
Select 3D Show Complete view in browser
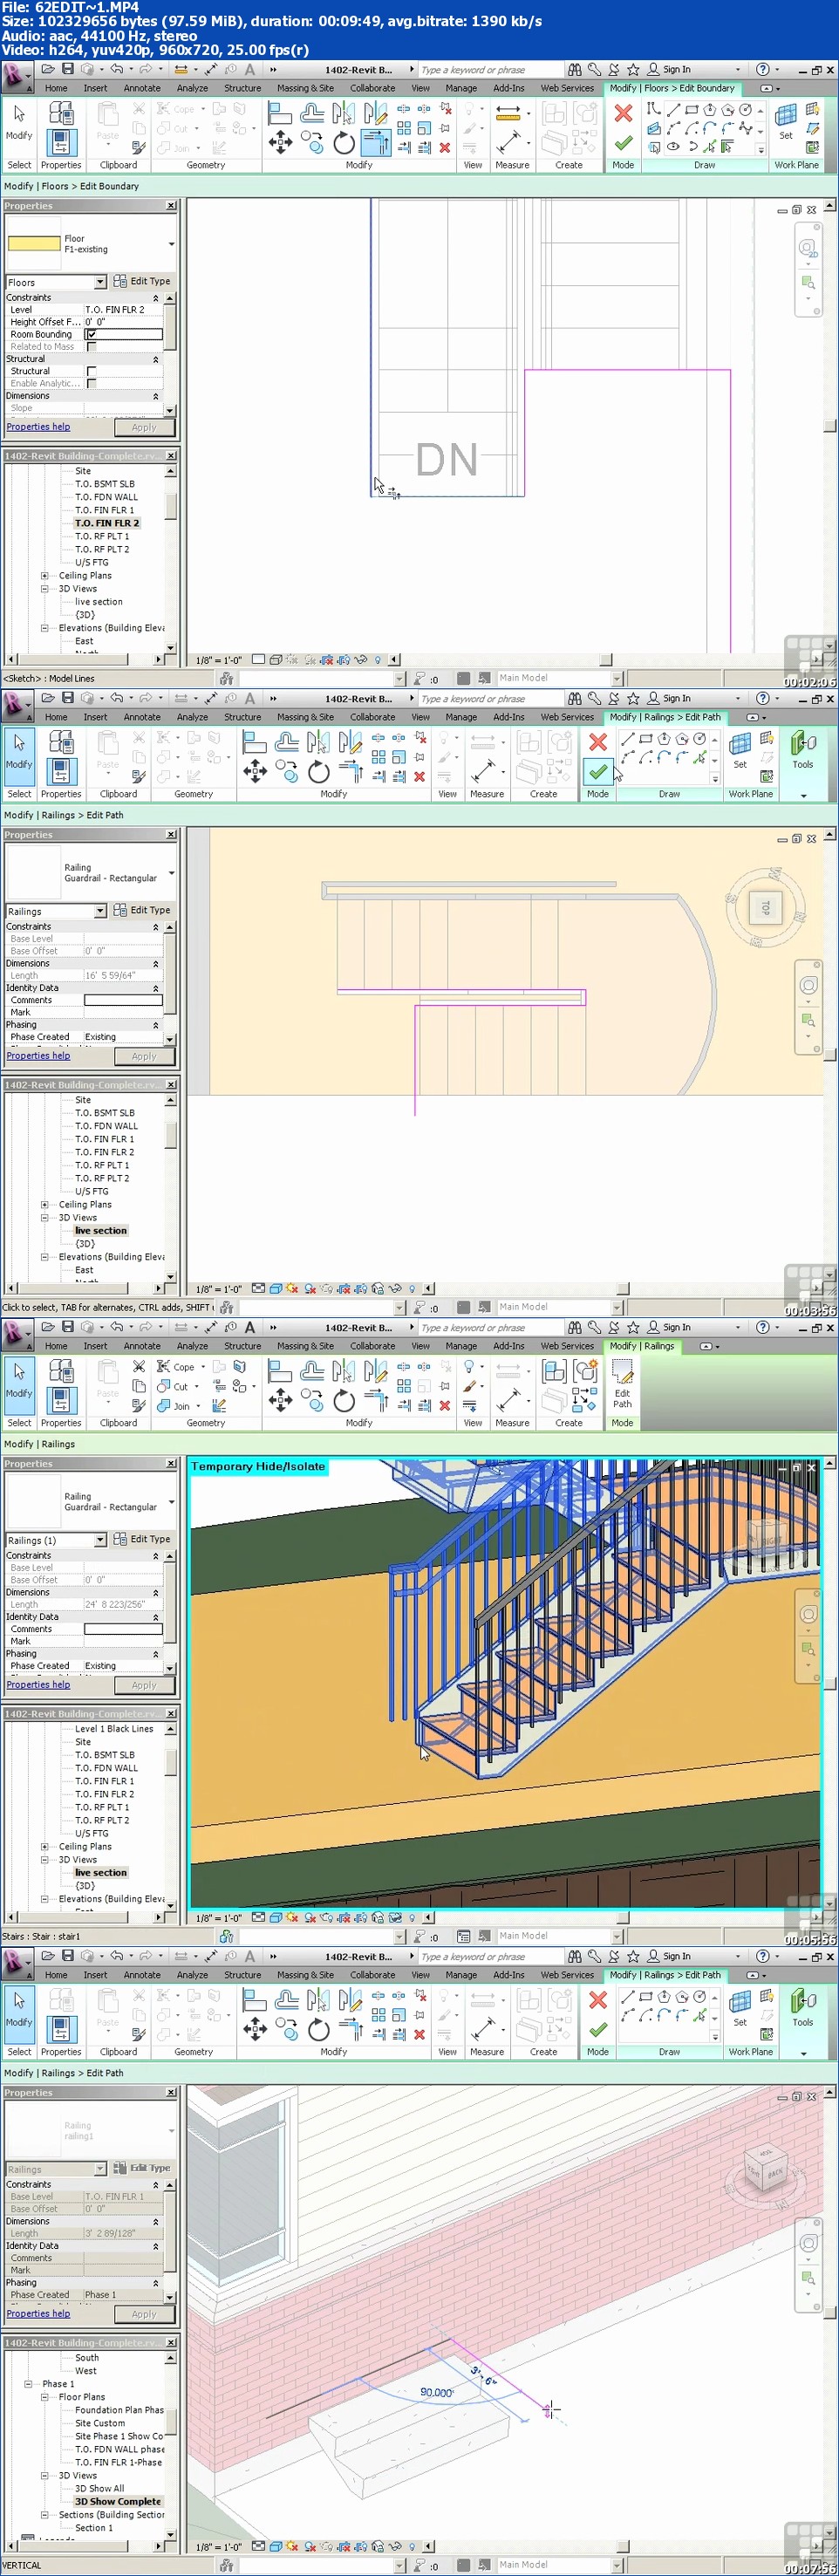[x=117, y=2502]
